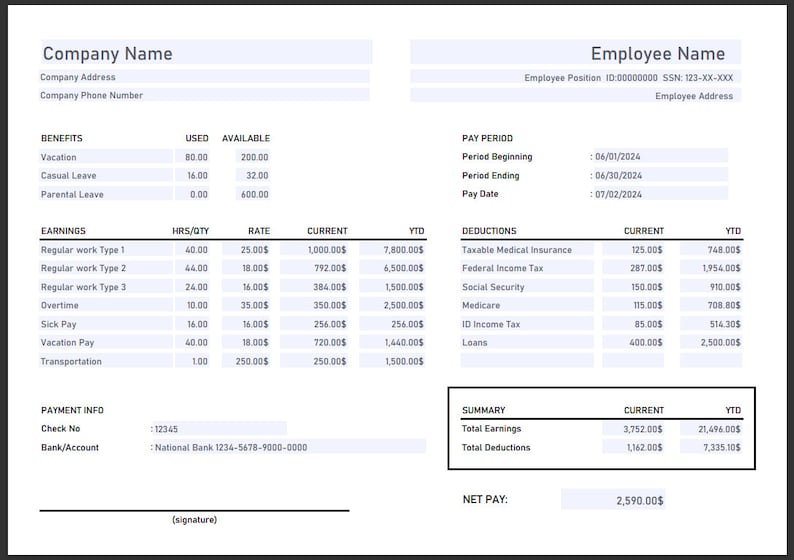Click Vacation used value 80.00
Screen dimensions: 794x560
tap(192, 157)
